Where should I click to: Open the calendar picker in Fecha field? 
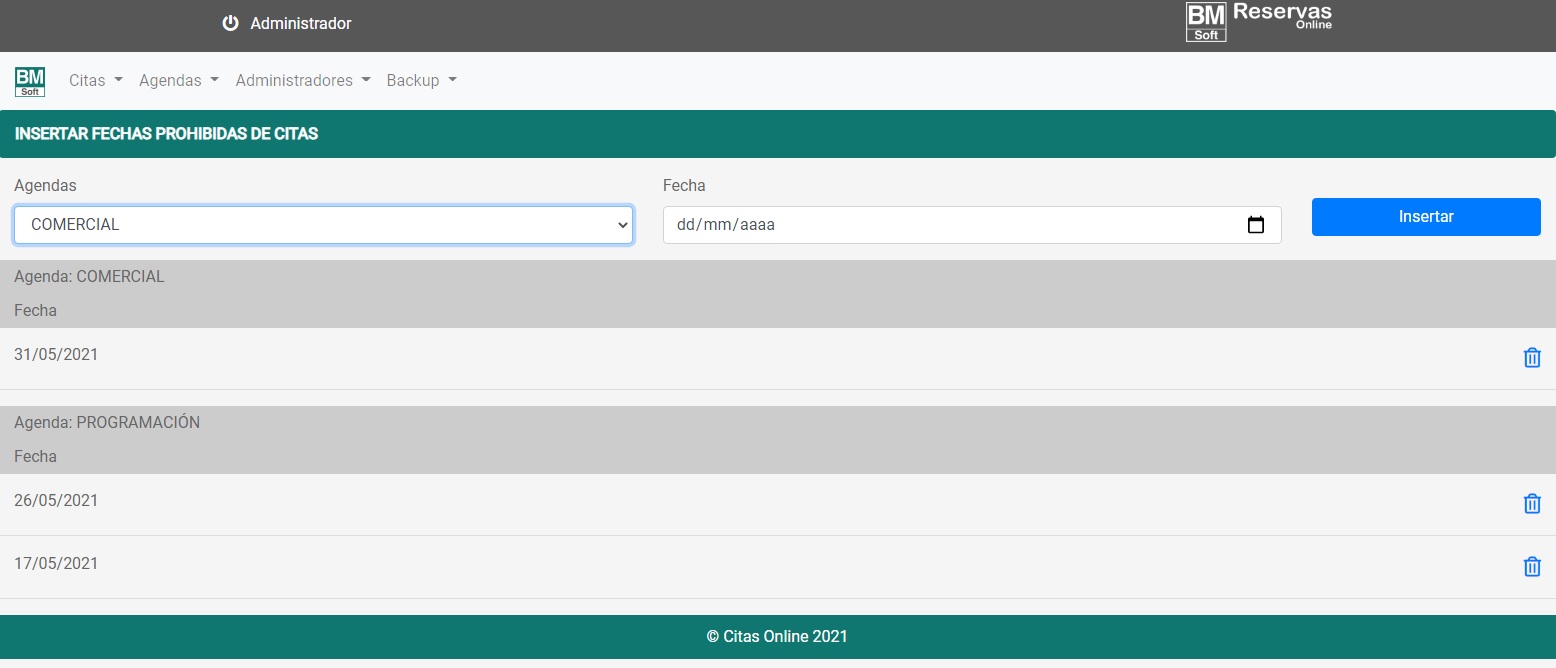pos(1256,225)
